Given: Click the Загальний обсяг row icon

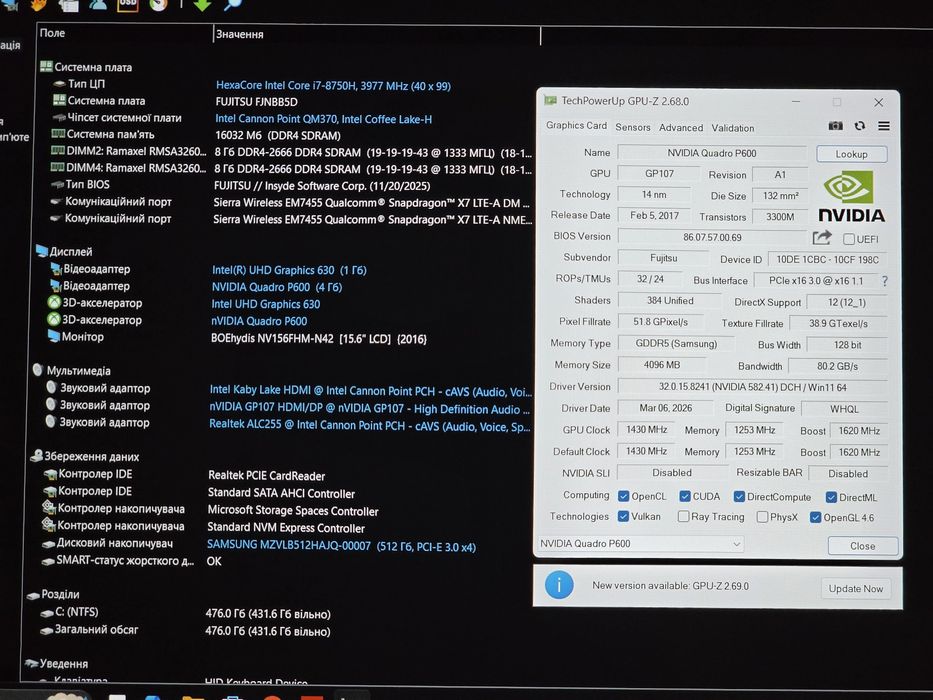Looking at the screenshot, I should [47, 630].
